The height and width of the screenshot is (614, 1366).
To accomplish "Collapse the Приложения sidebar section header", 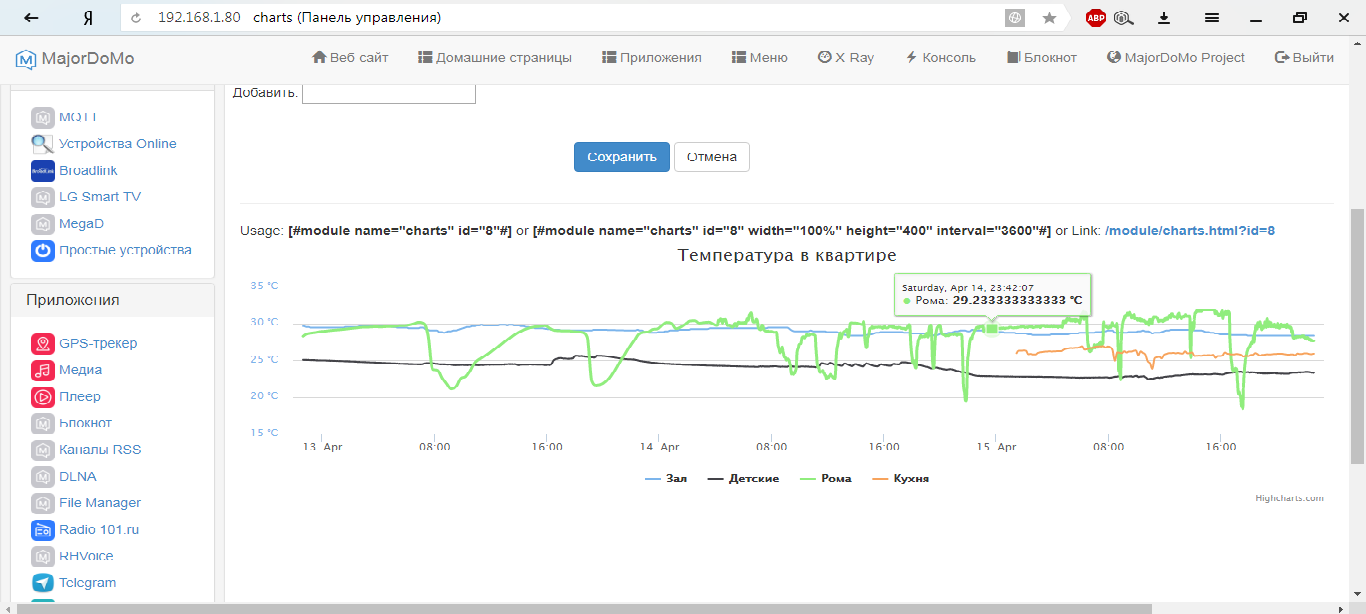I will 112,300.
